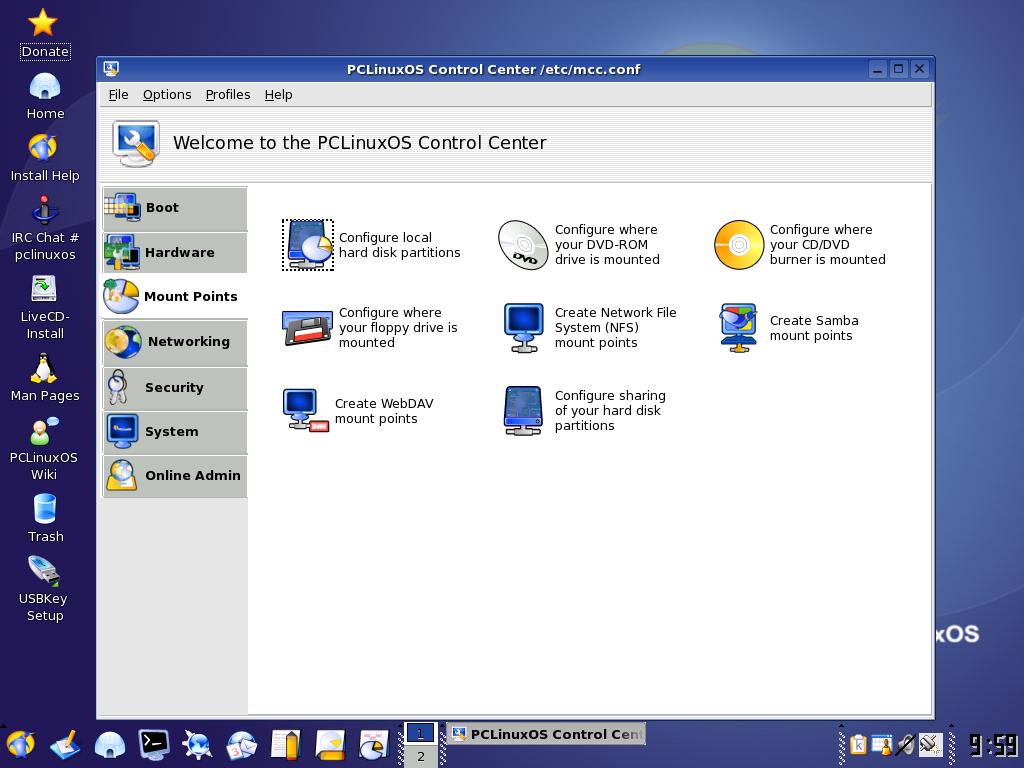The width and height of the screenshot is (1024, 768).
Task: Click the panel clock showing 9:59
Action: (x=993, y=745)
